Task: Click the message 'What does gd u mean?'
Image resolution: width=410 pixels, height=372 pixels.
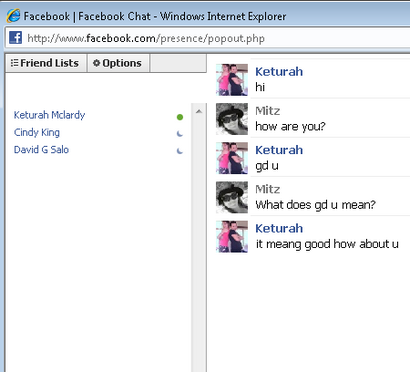Action: pyautogui.click(x=315, y=205)
